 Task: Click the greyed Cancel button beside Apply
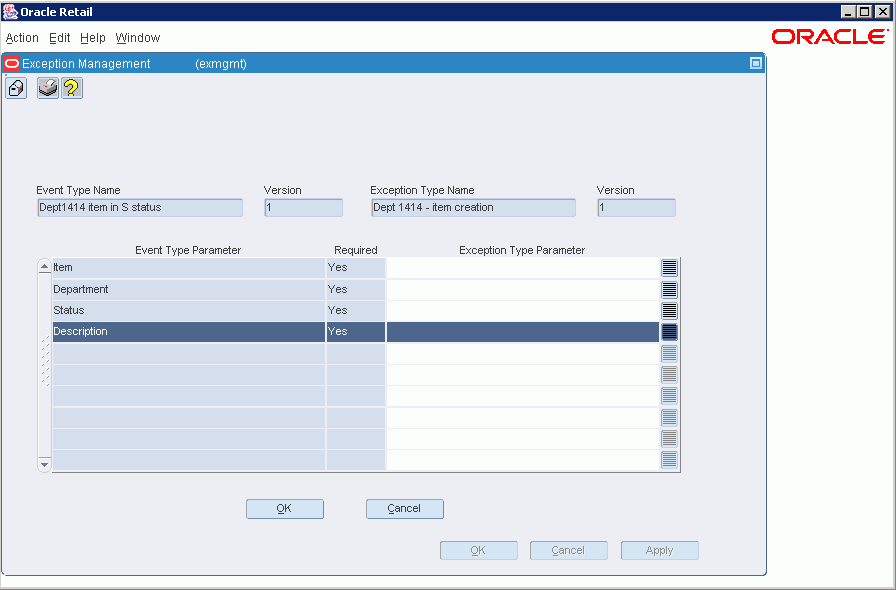569,551
